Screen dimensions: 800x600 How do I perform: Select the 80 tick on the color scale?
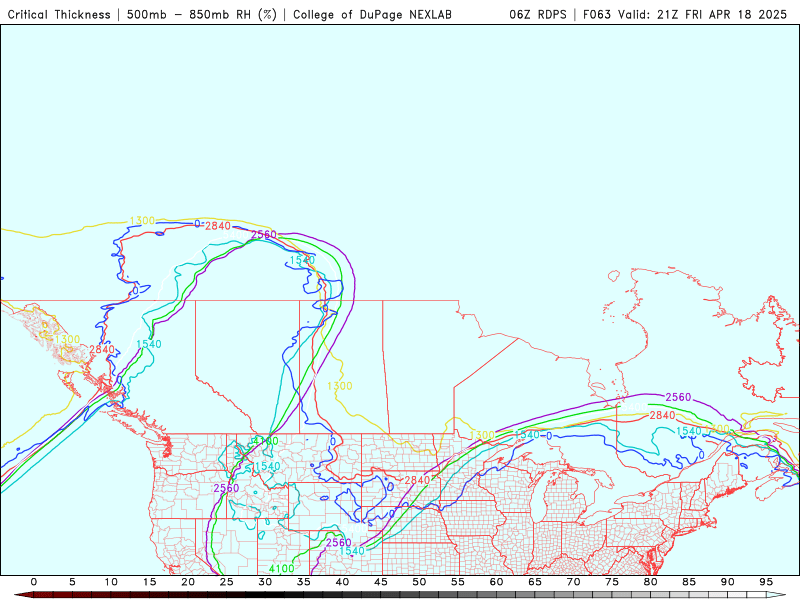[x=651, y=582]
